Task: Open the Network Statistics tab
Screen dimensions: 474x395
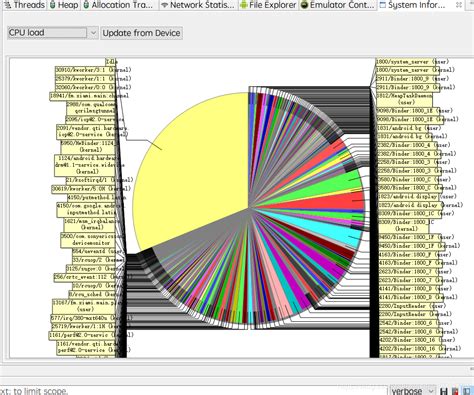Action: point(198,5)
